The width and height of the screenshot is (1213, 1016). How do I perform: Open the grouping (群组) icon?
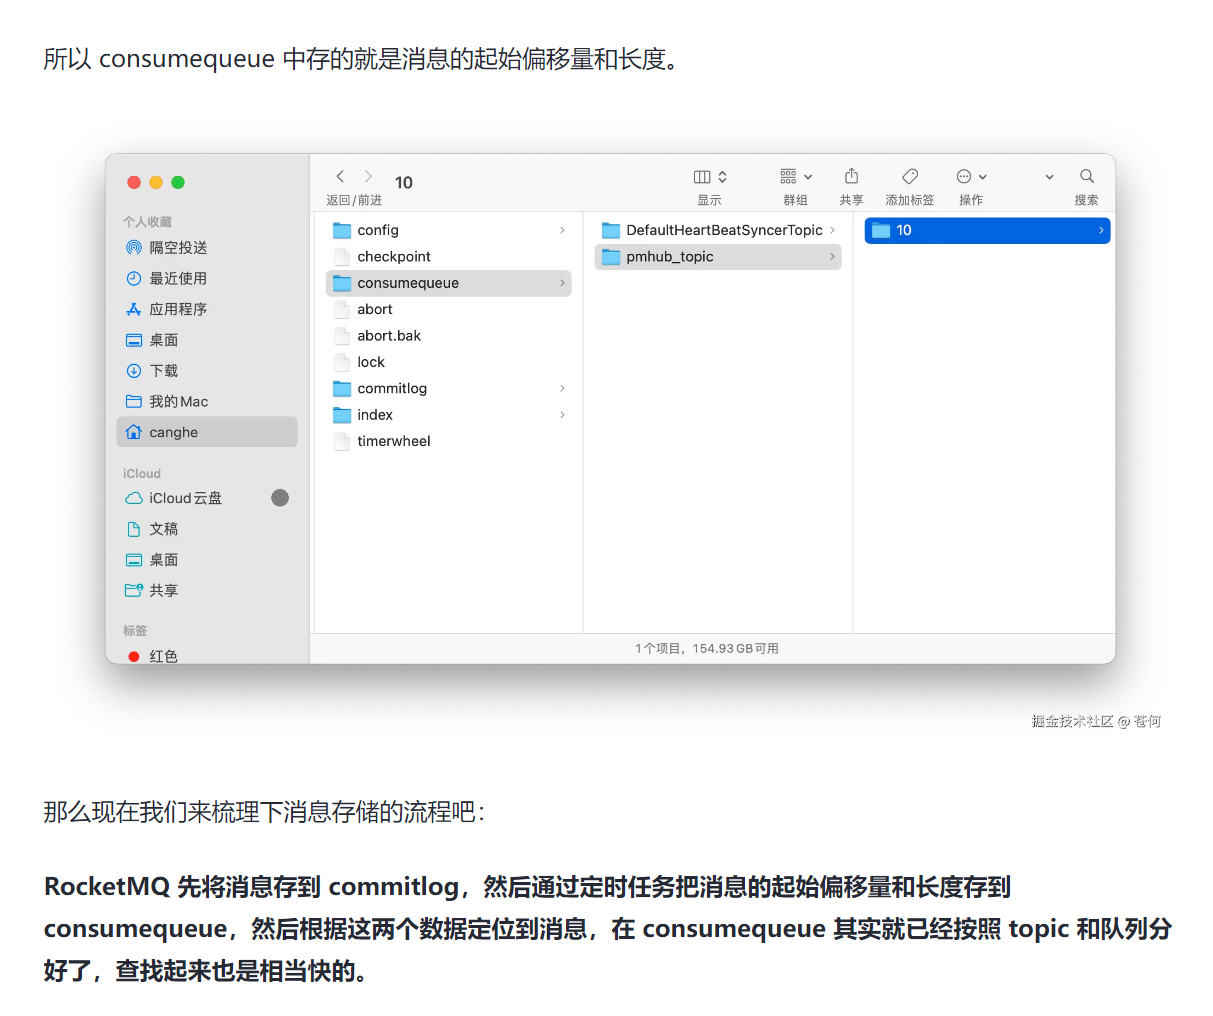click(x=788, y=177)
